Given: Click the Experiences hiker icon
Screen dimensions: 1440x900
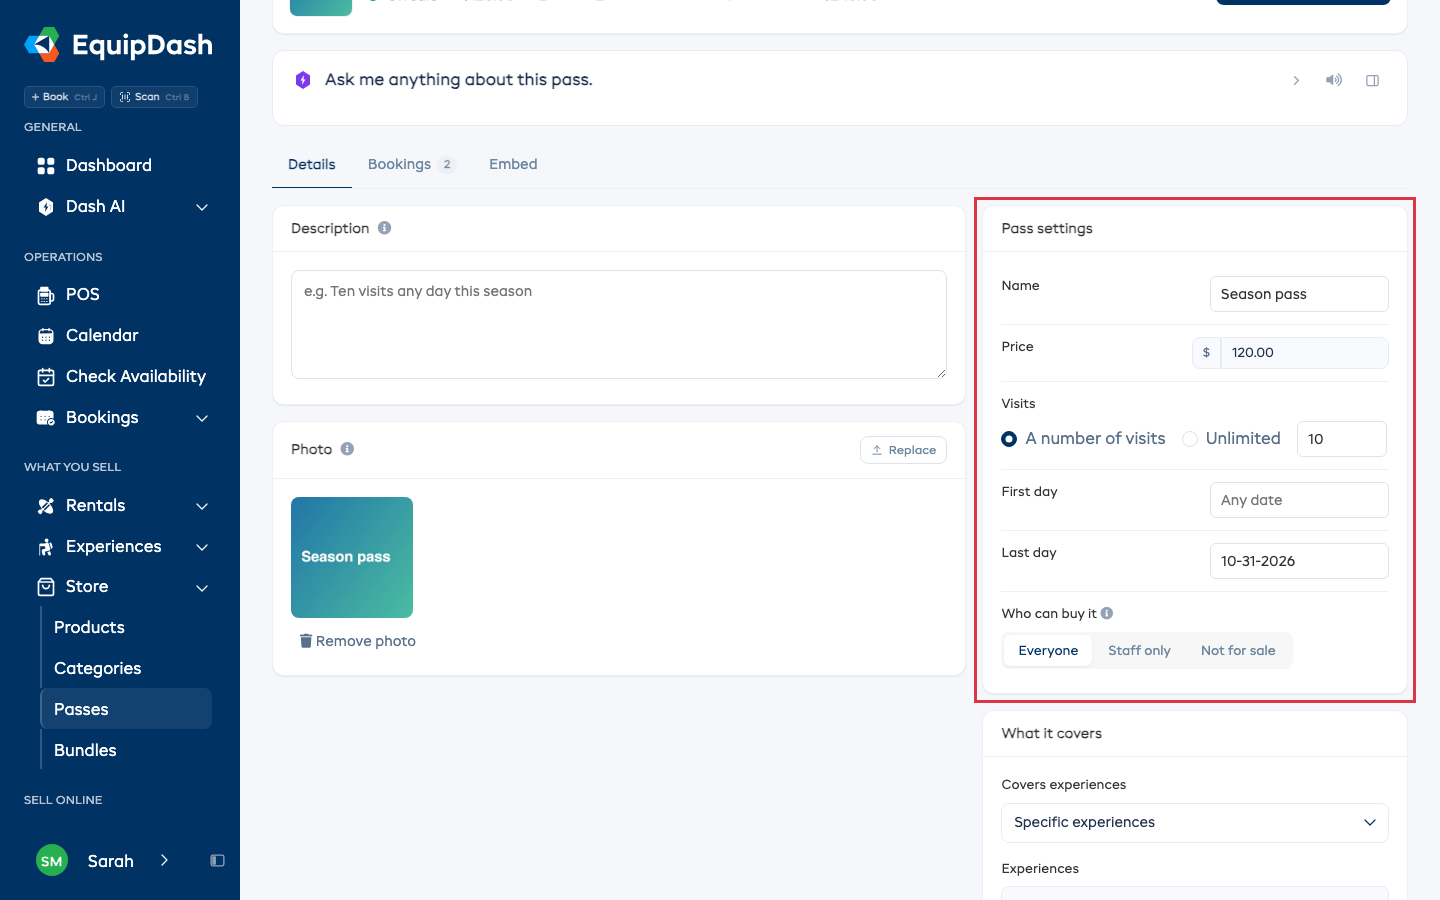Looking at the screenshot, I should (x=46, y=547).
